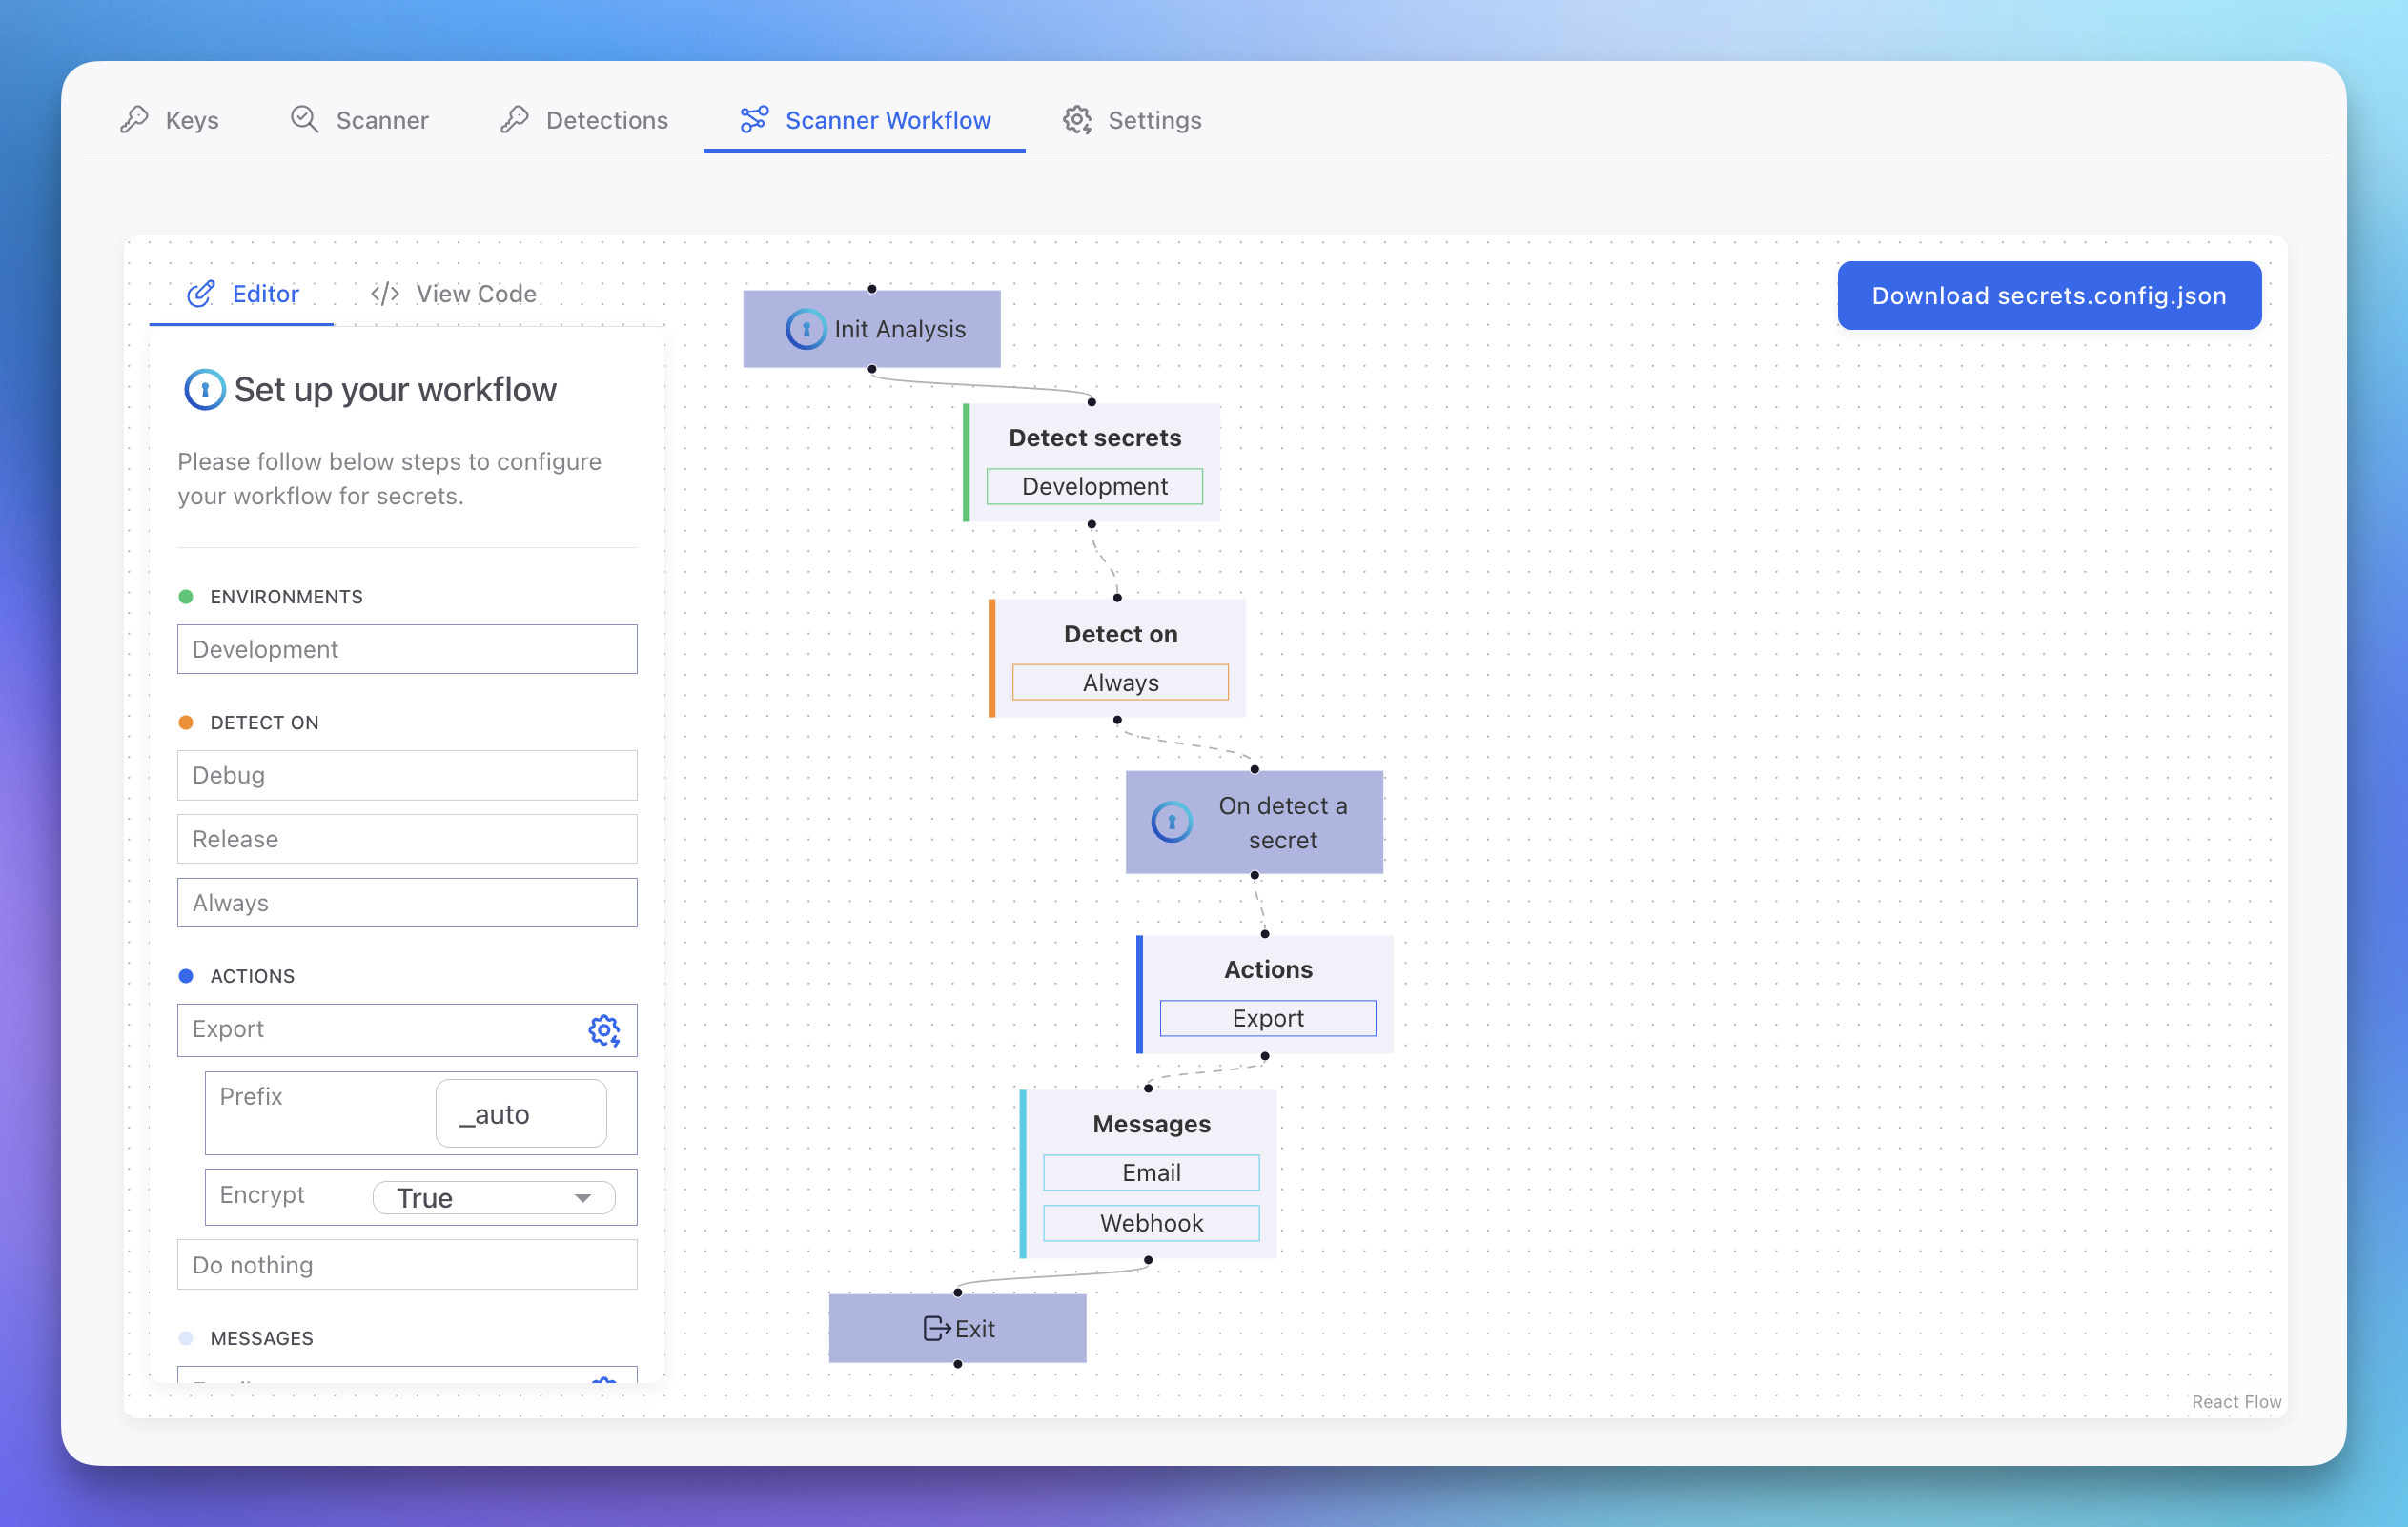Download the secrets.config.json file

pos(2048,295)
